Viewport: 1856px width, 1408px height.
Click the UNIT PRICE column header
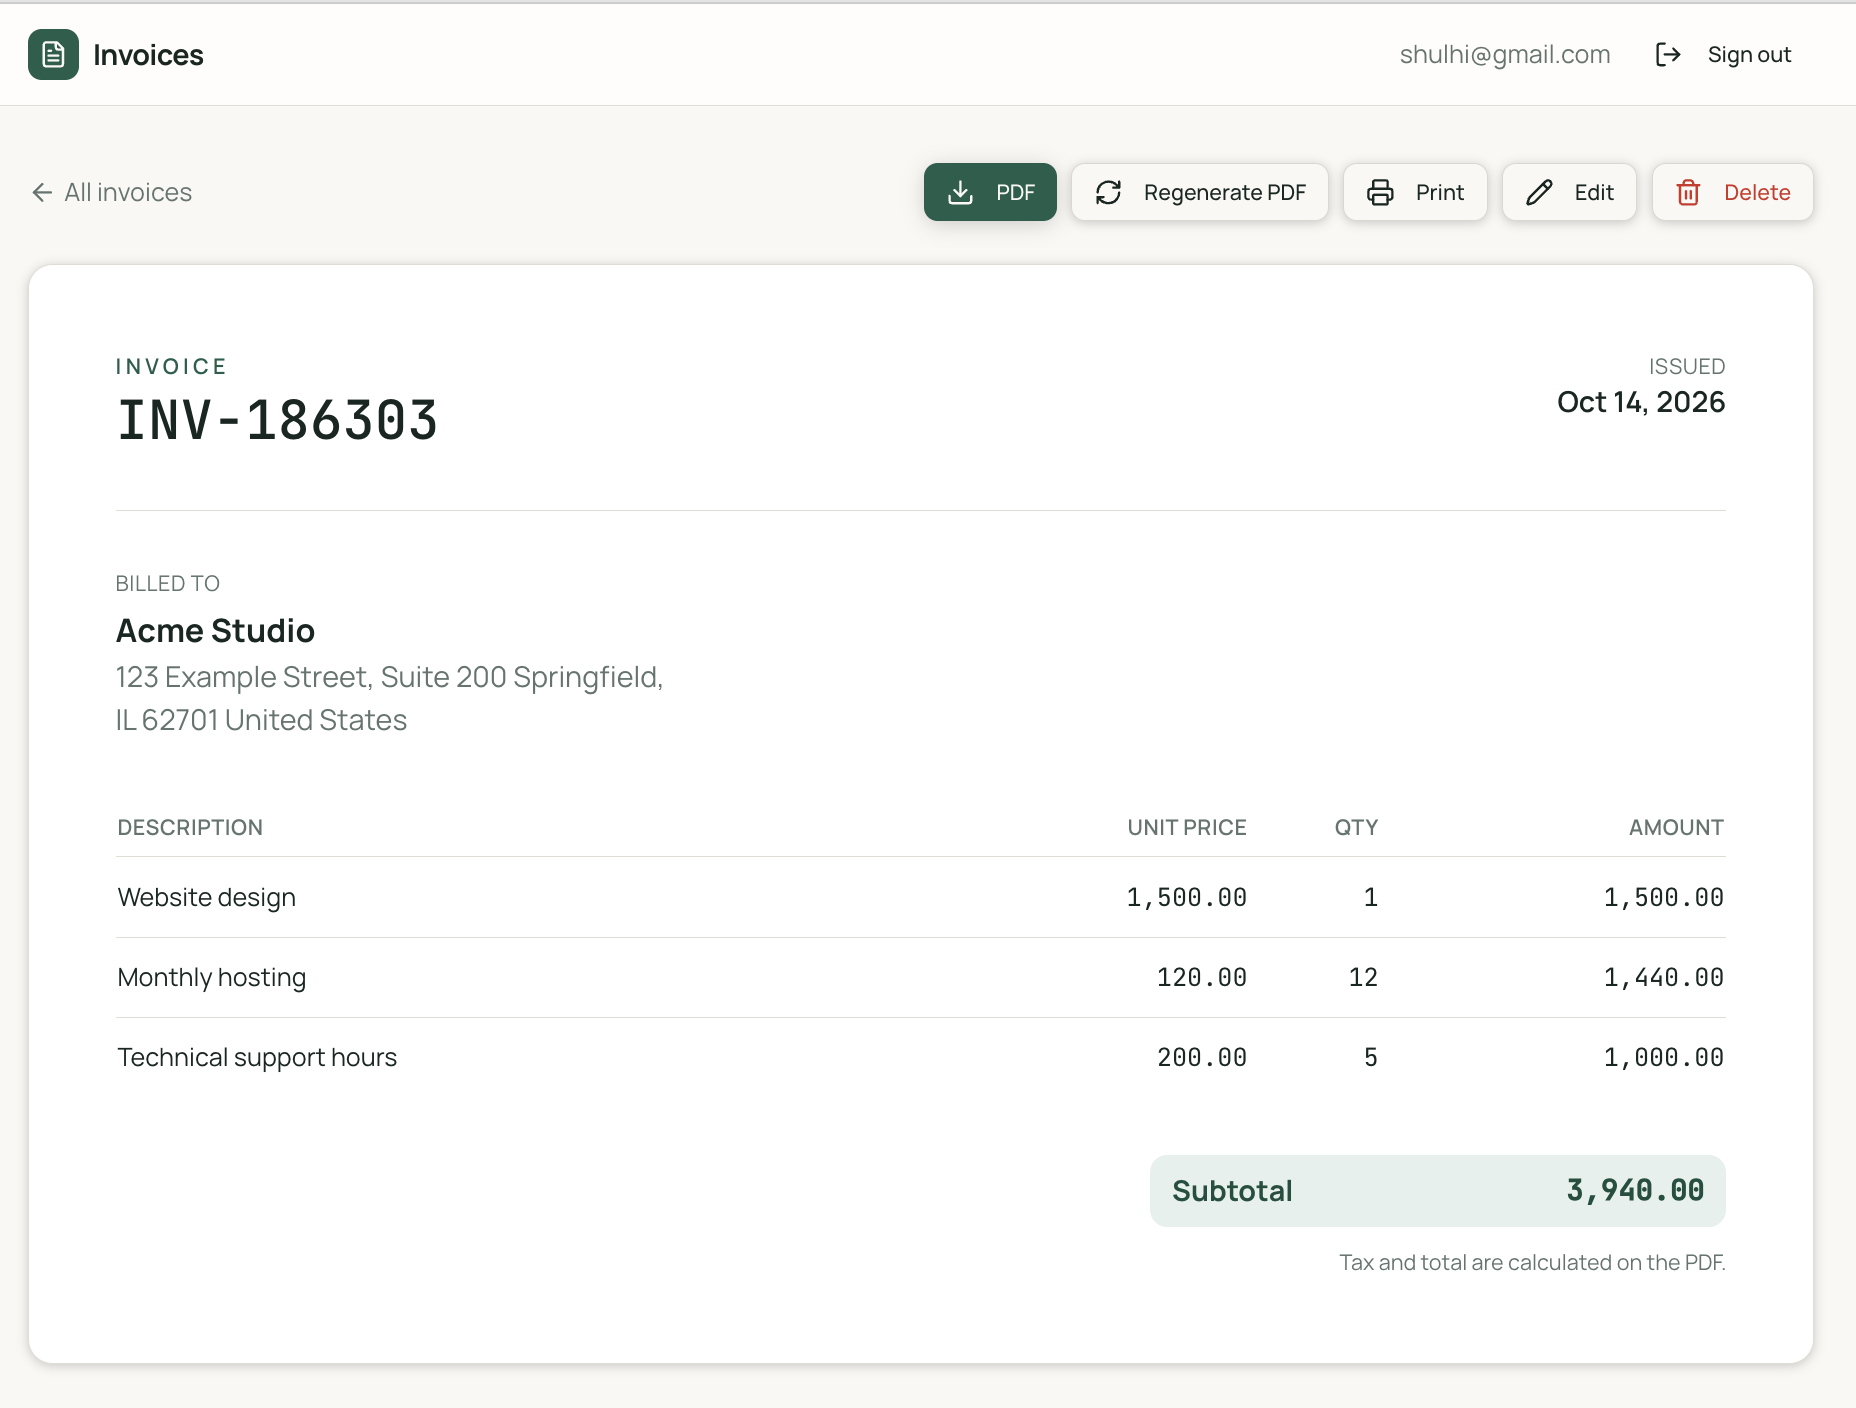(1187, 827)
